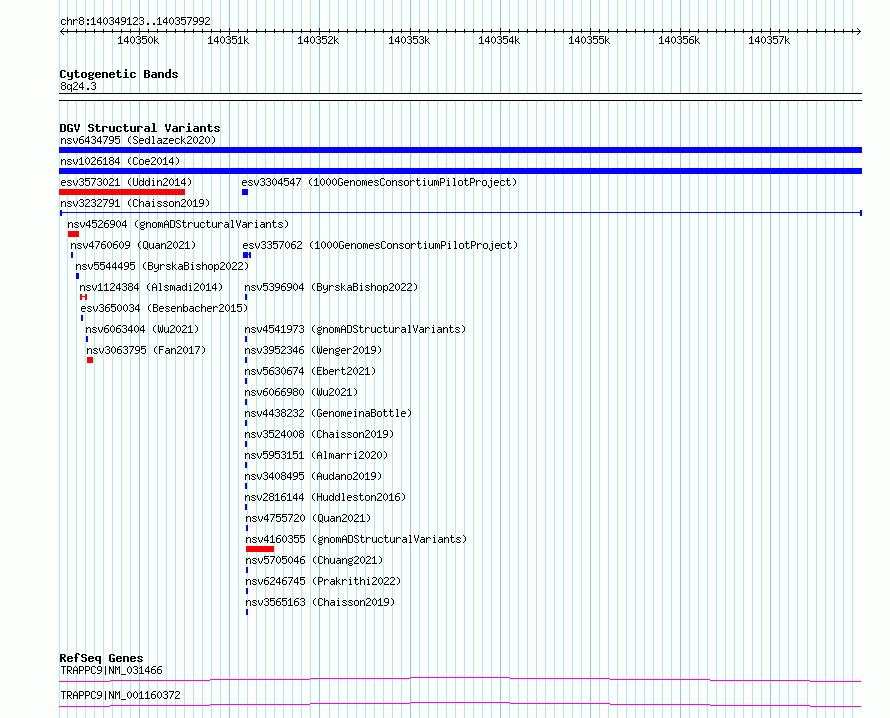Click the 140350k ruler position
This screenshot has width=890, height=718.
pyautogui.click(x=138, y=40)
